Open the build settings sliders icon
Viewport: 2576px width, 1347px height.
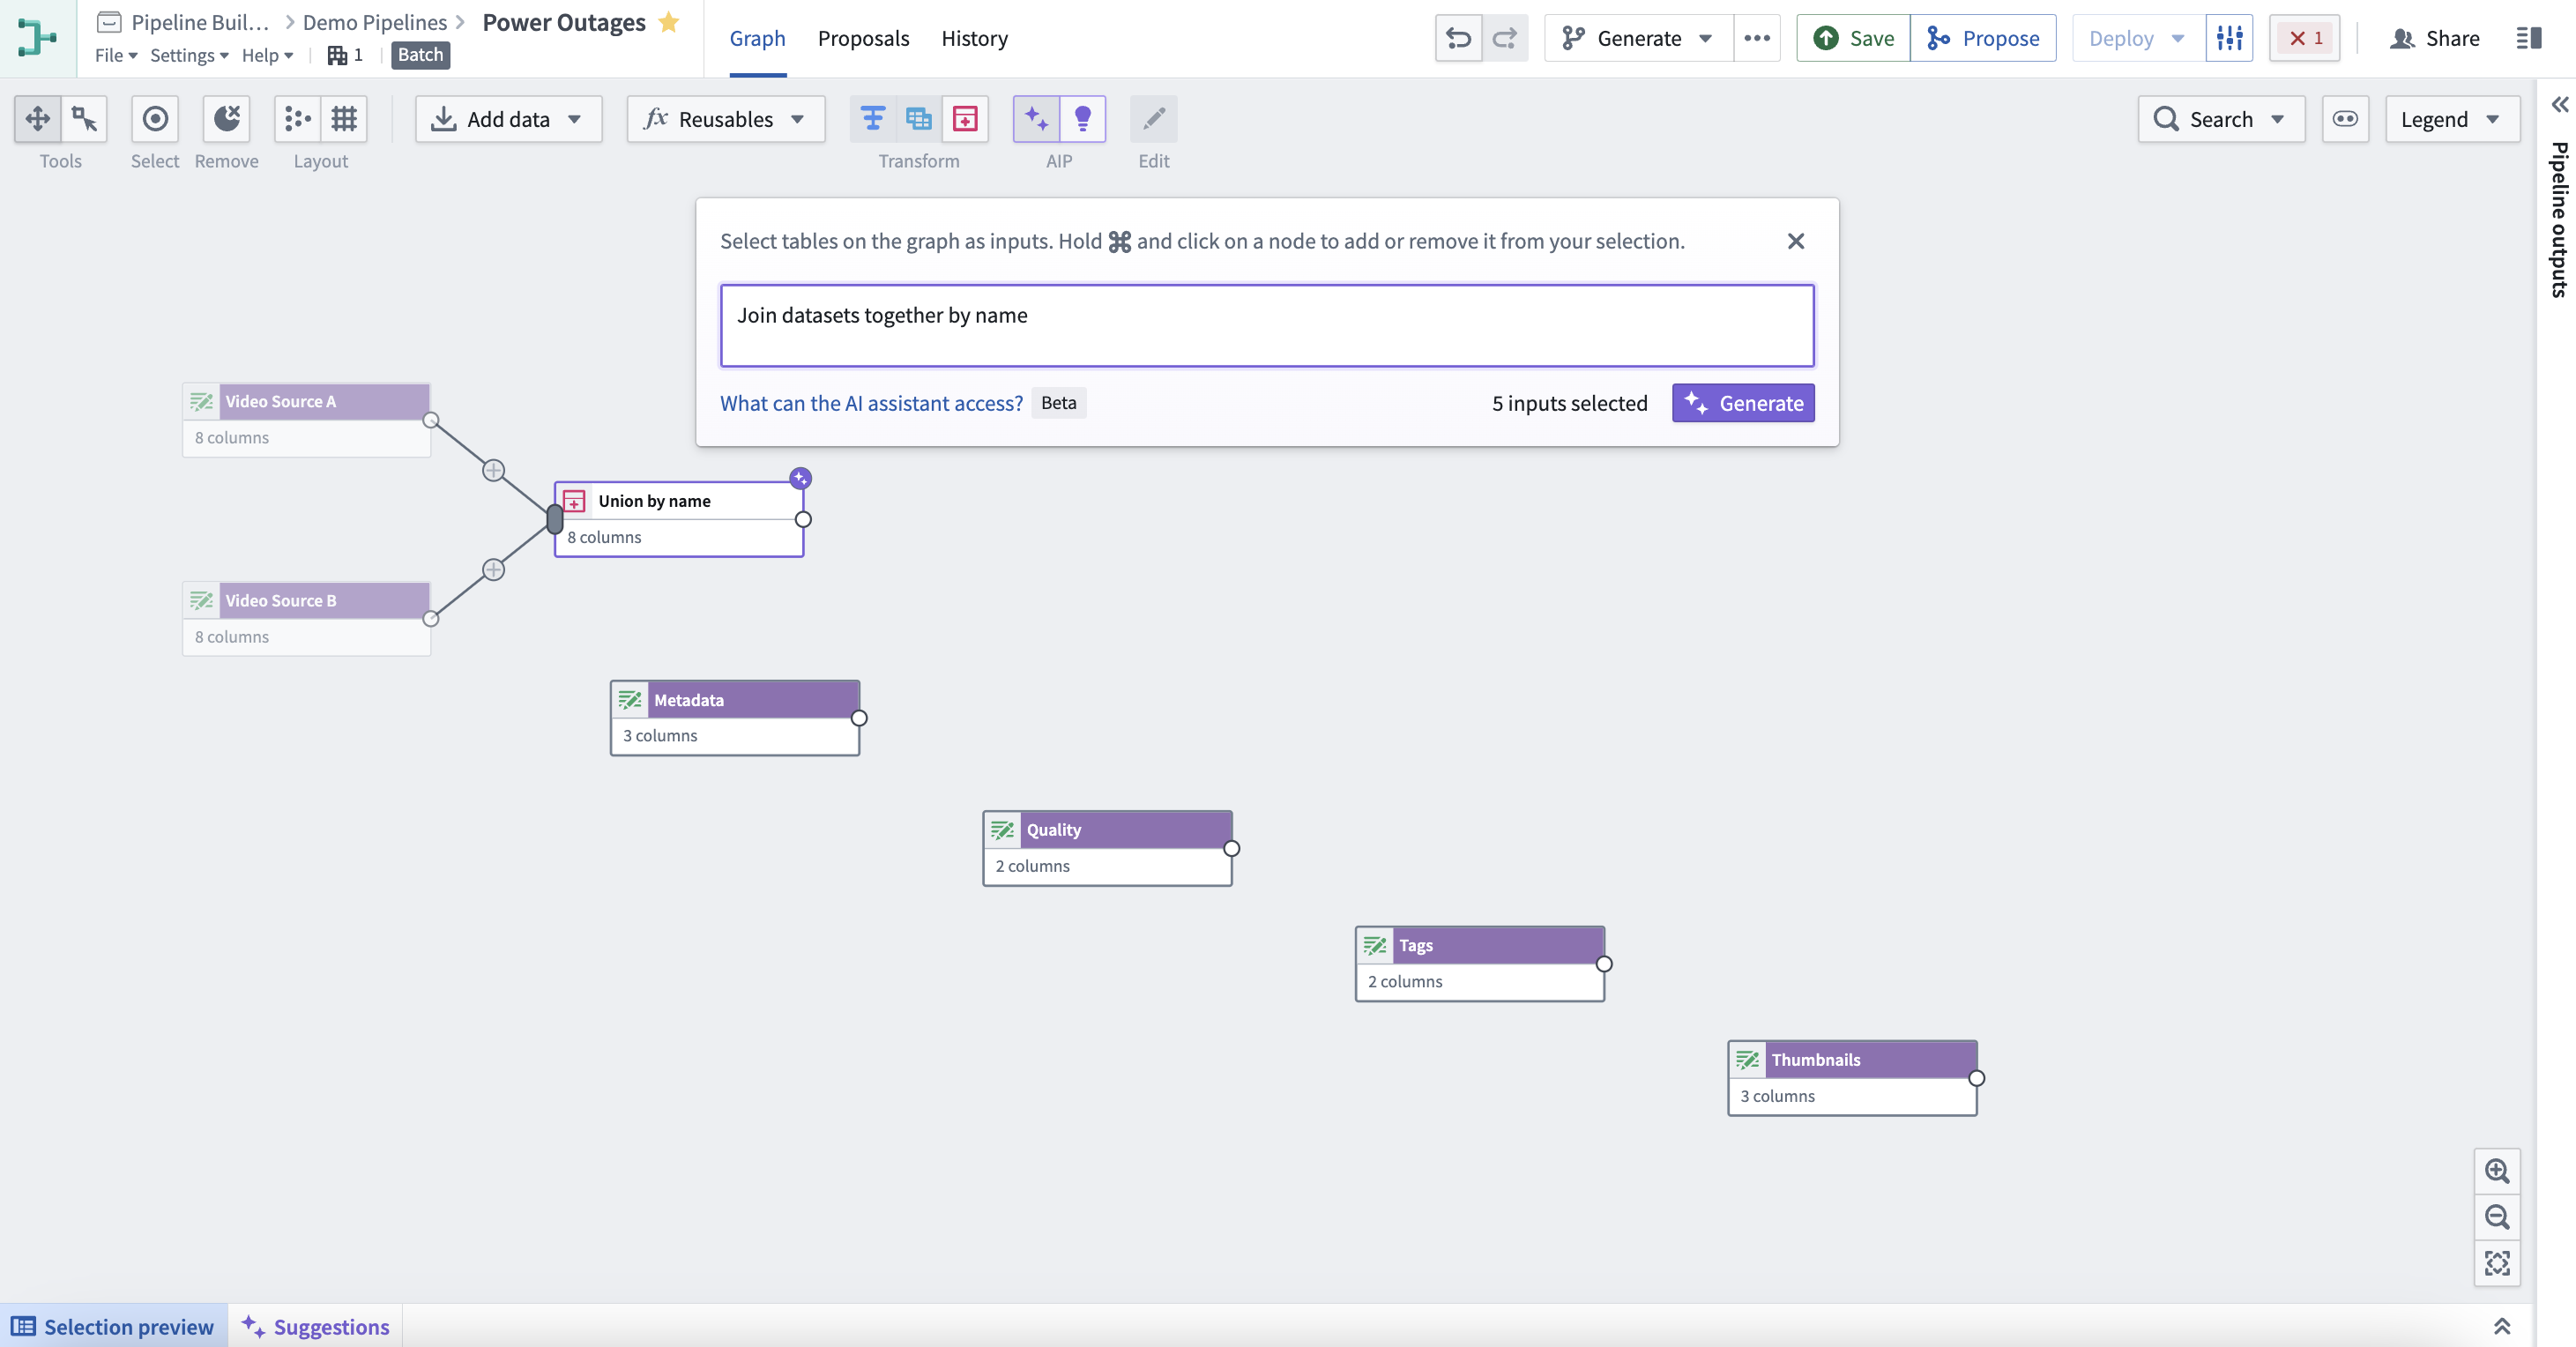point(2230,38)
